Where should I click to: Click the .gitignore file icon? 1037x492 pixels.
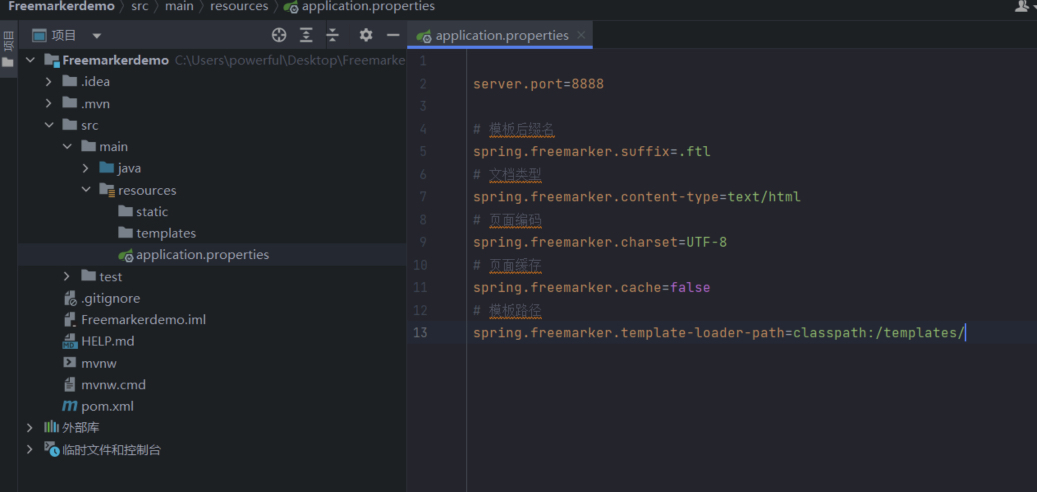pos(69,298)
